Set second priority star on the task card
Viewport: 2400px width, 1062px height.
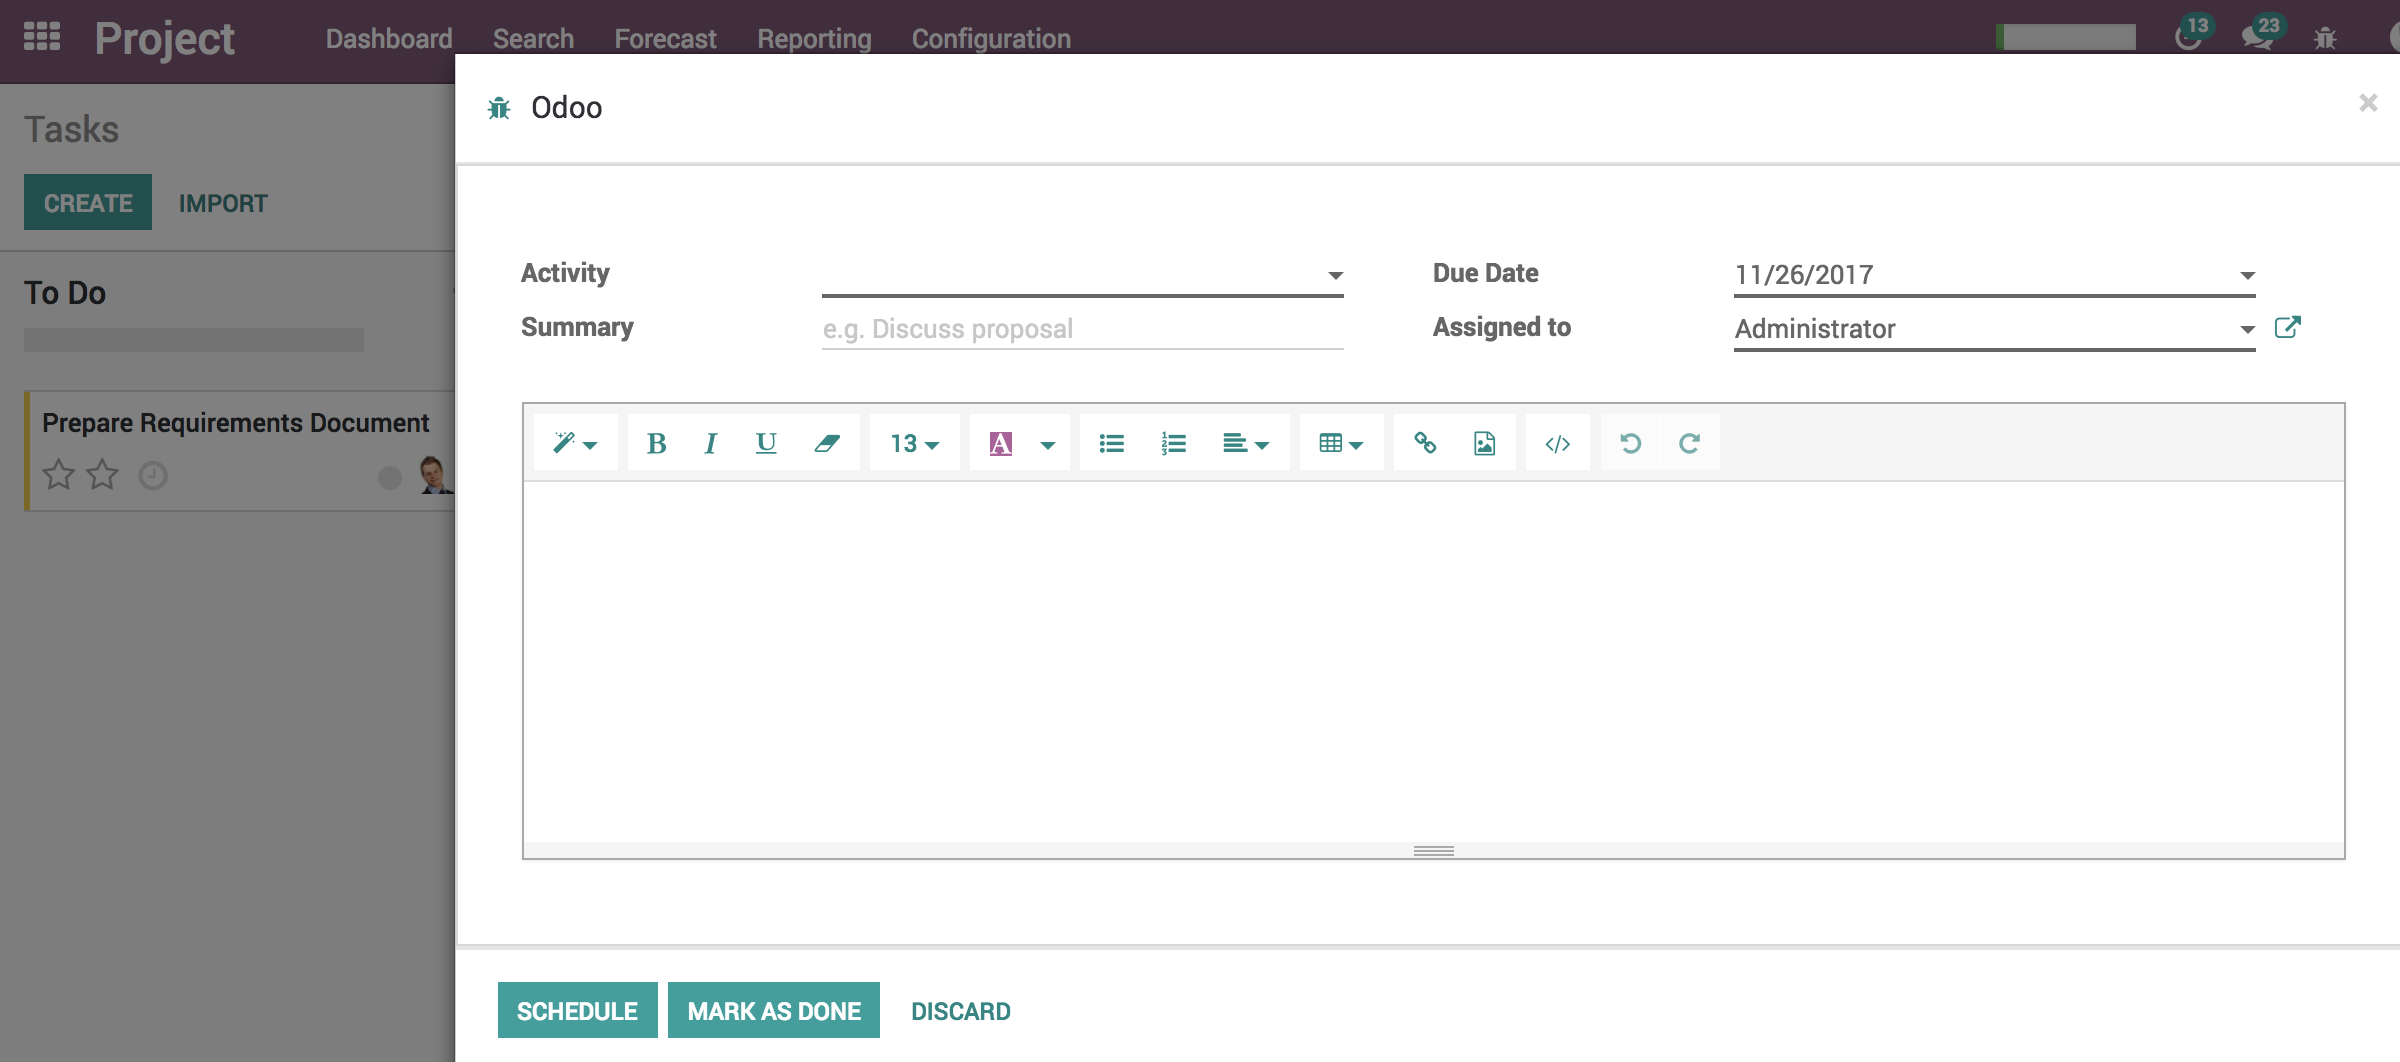pyautogui.click(x=102, y=474)
